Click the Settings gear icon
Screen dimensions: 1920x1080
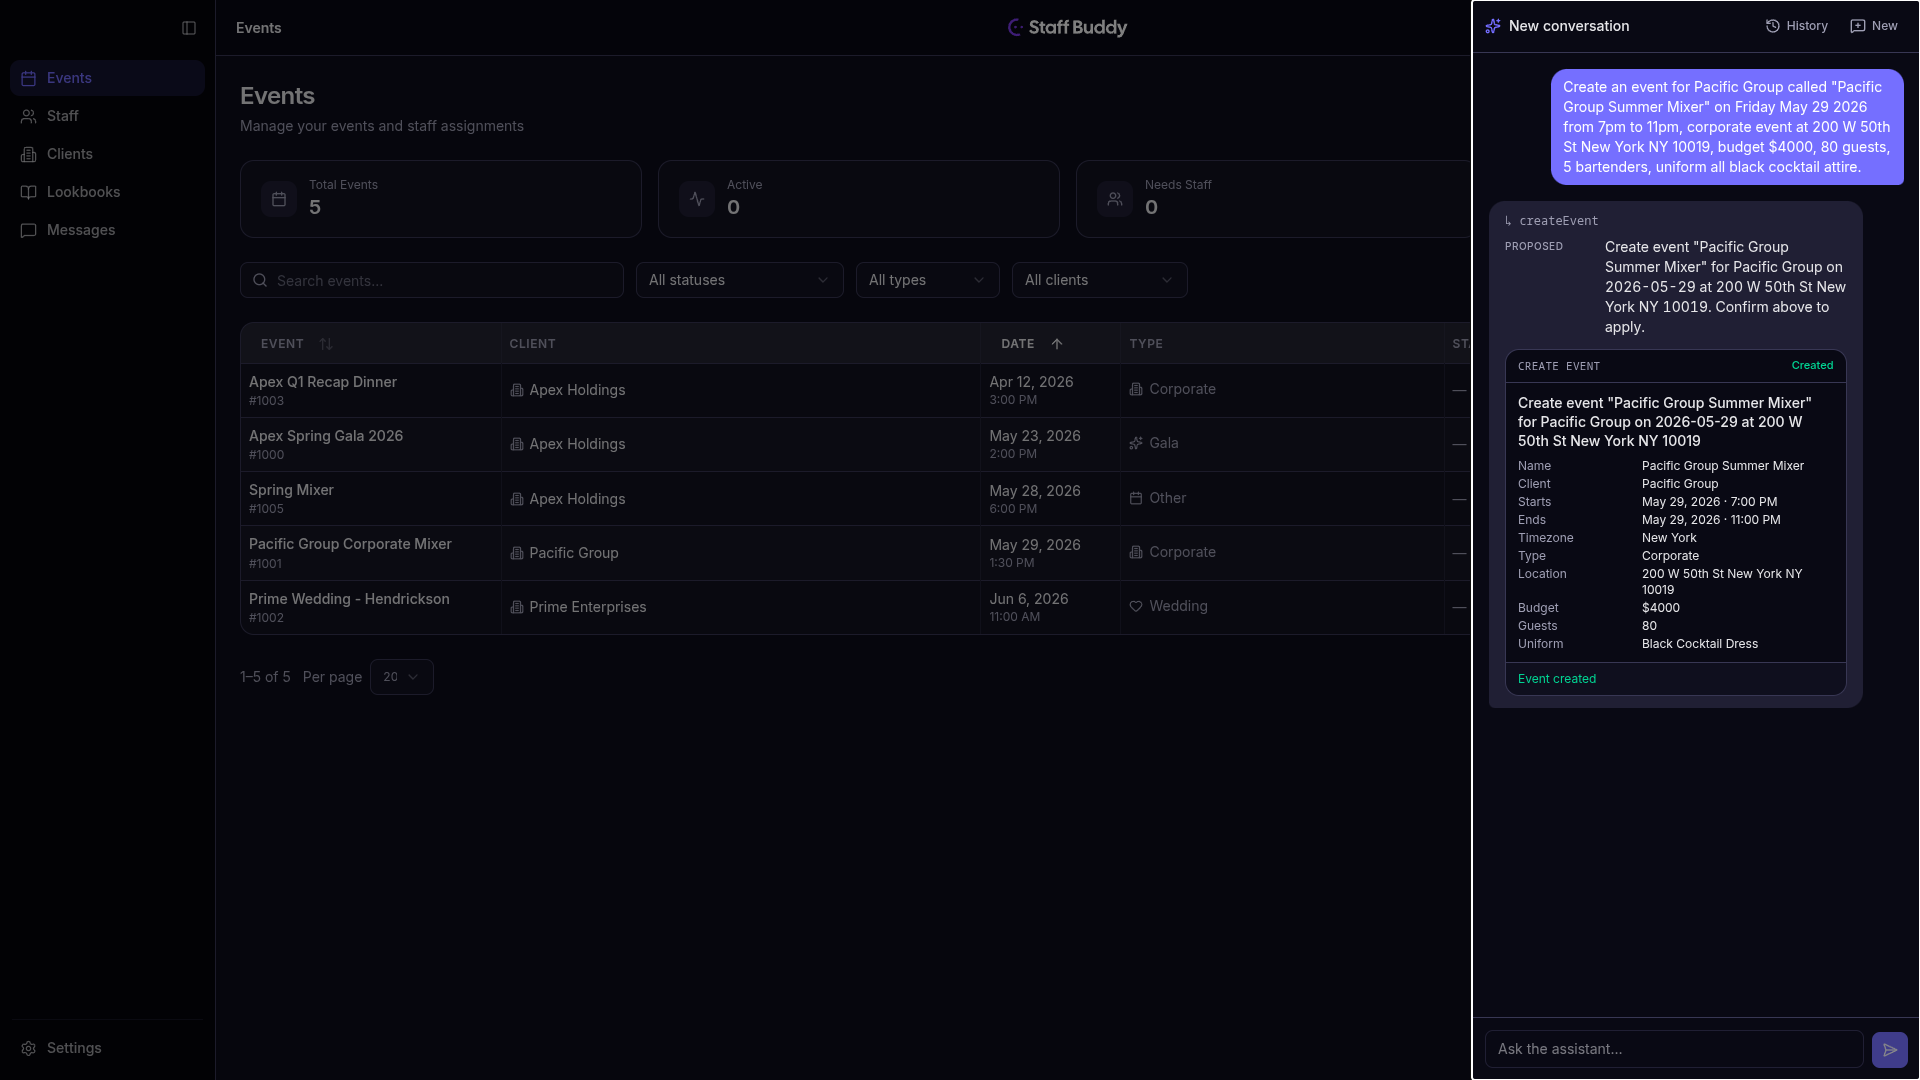click(x=29, y=1048)
